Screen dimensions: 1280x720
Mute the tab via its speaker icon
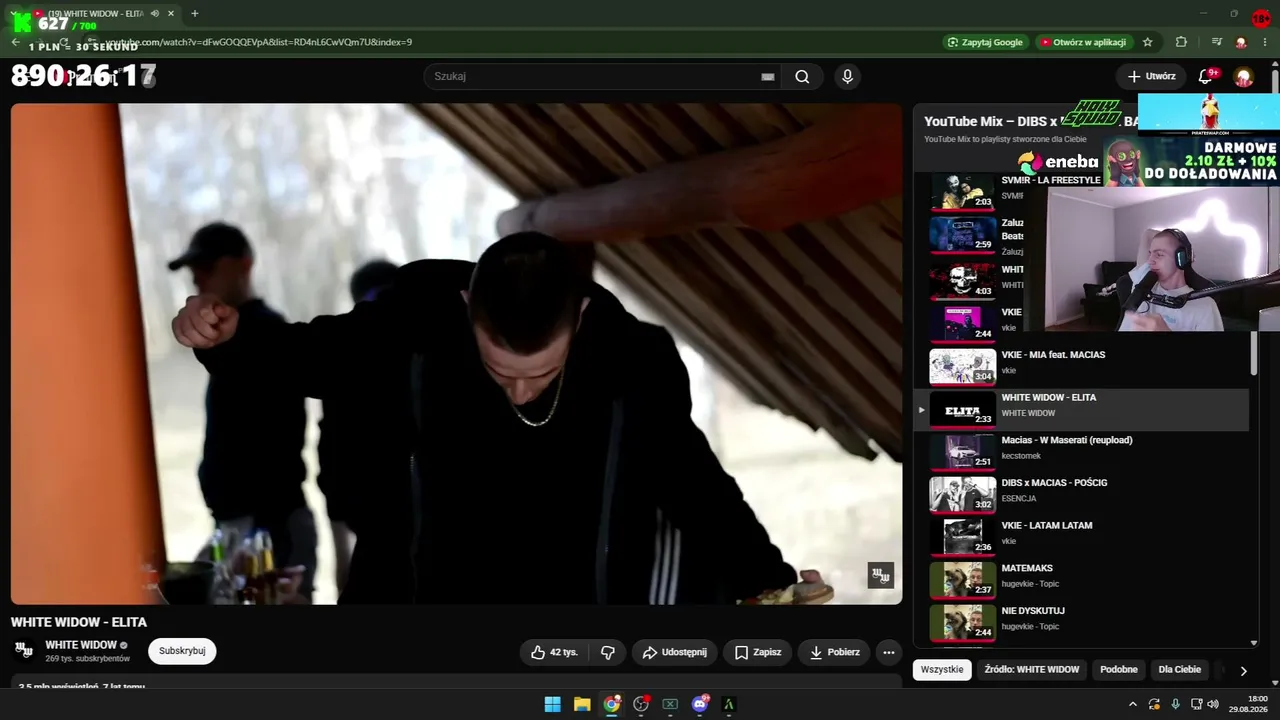(154, 14)
